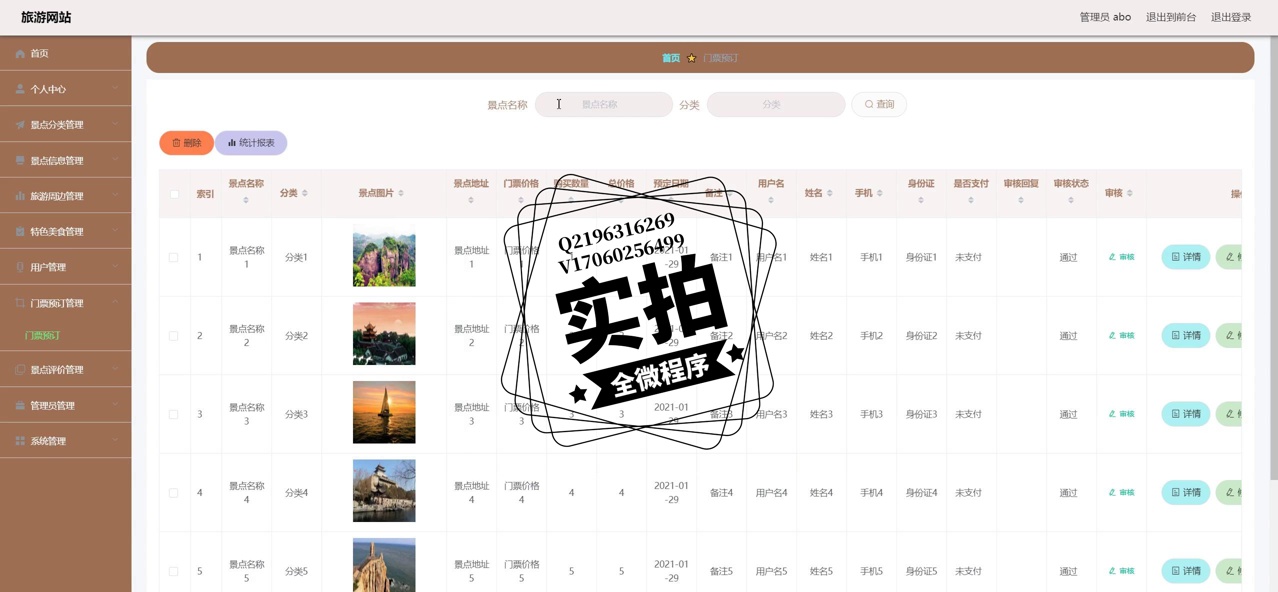Check the checkbox for row 2

pos(174,336)
